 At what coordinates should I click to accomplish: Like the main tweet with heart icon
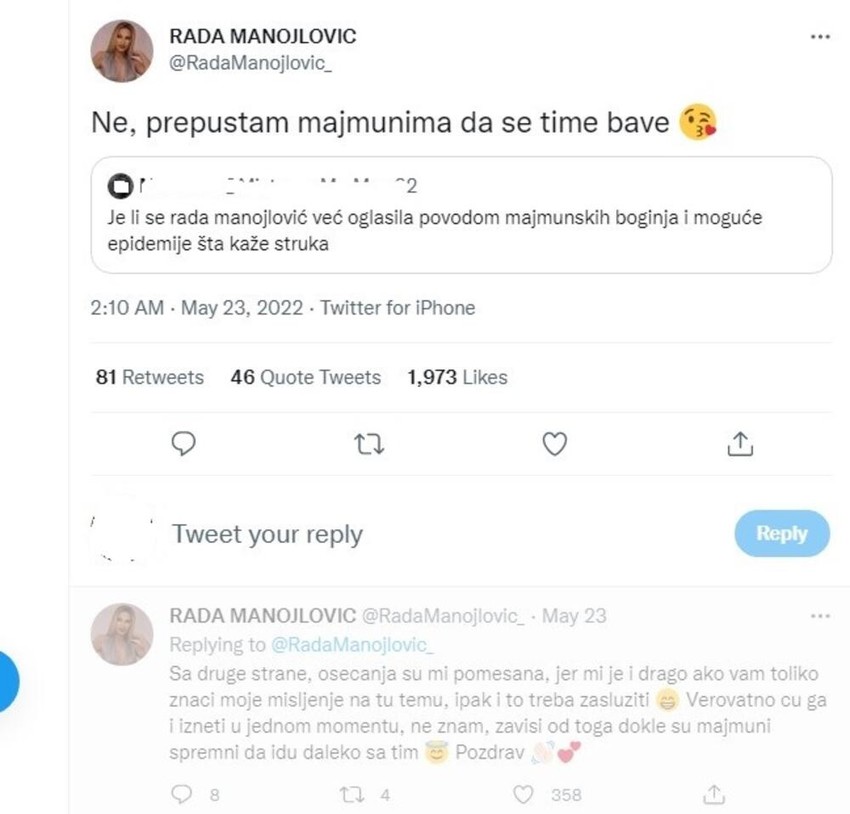click(x=554, y=444)
